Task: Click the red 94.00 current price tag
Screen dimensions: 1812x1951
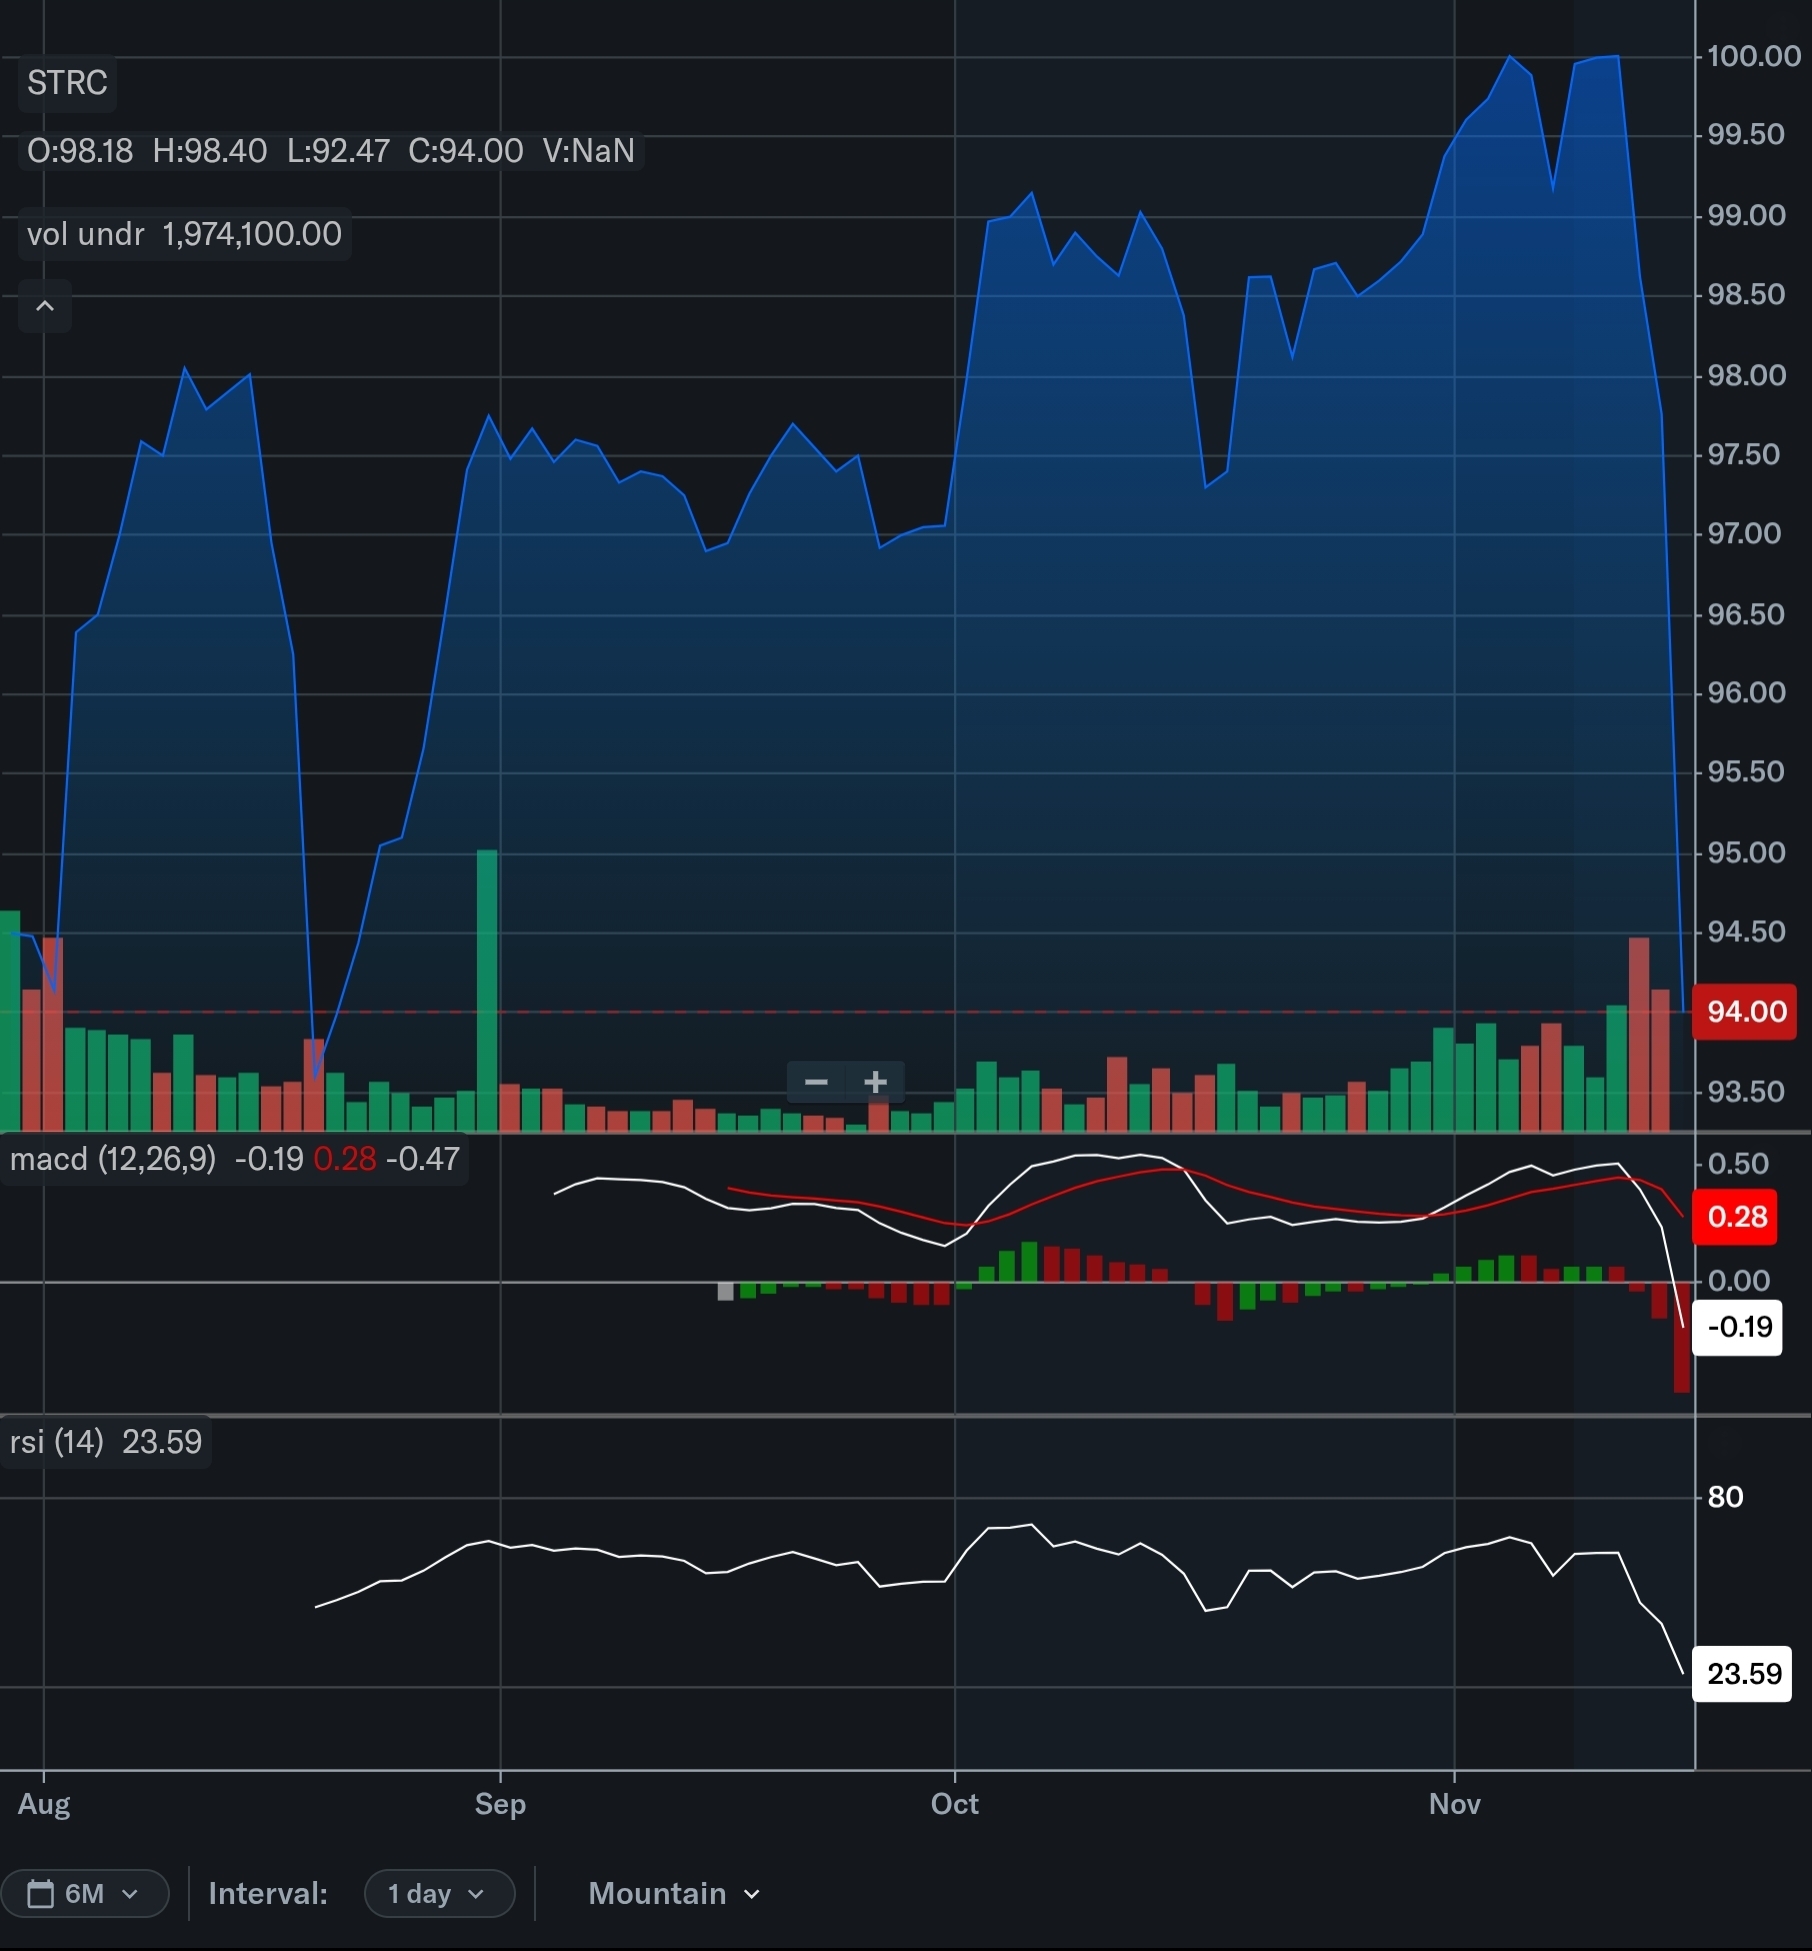Action: [1746, 1011]
